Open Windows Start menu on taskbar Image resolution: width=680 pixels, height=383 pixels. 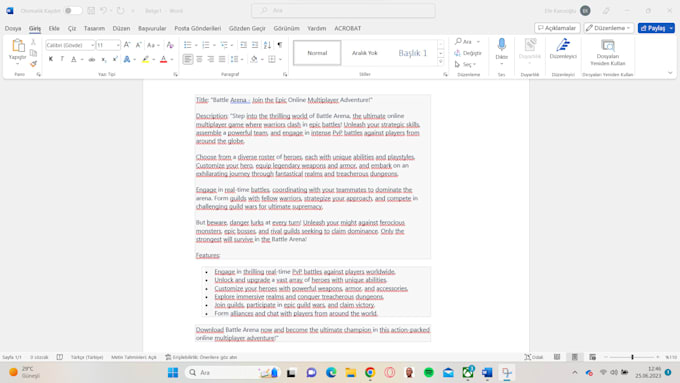coord(173,373)
